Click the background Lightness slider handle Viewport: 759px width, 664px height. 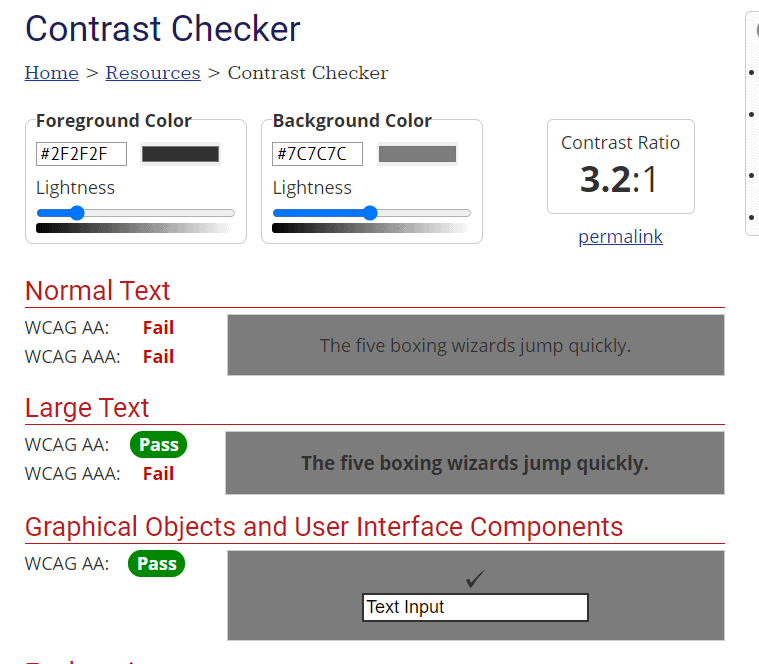pyautogui.click(x=370, y=213)
